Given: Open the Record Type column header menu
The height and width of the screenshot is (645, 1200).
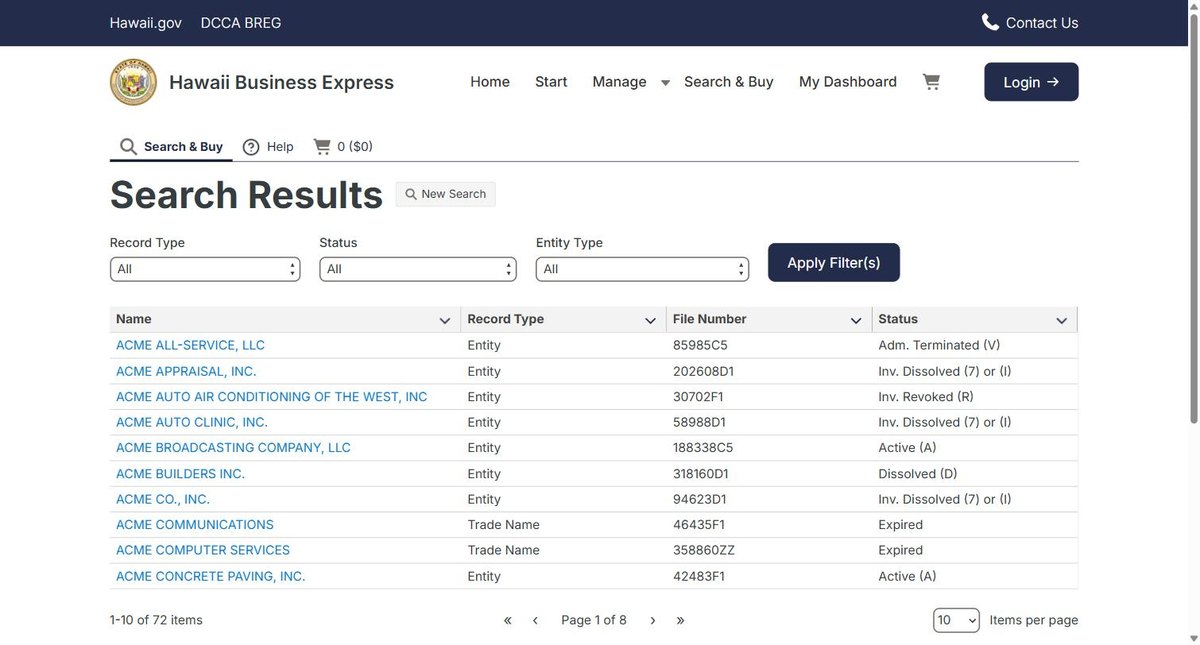Looking at the screenshot, I should click(x=650, y=320).
